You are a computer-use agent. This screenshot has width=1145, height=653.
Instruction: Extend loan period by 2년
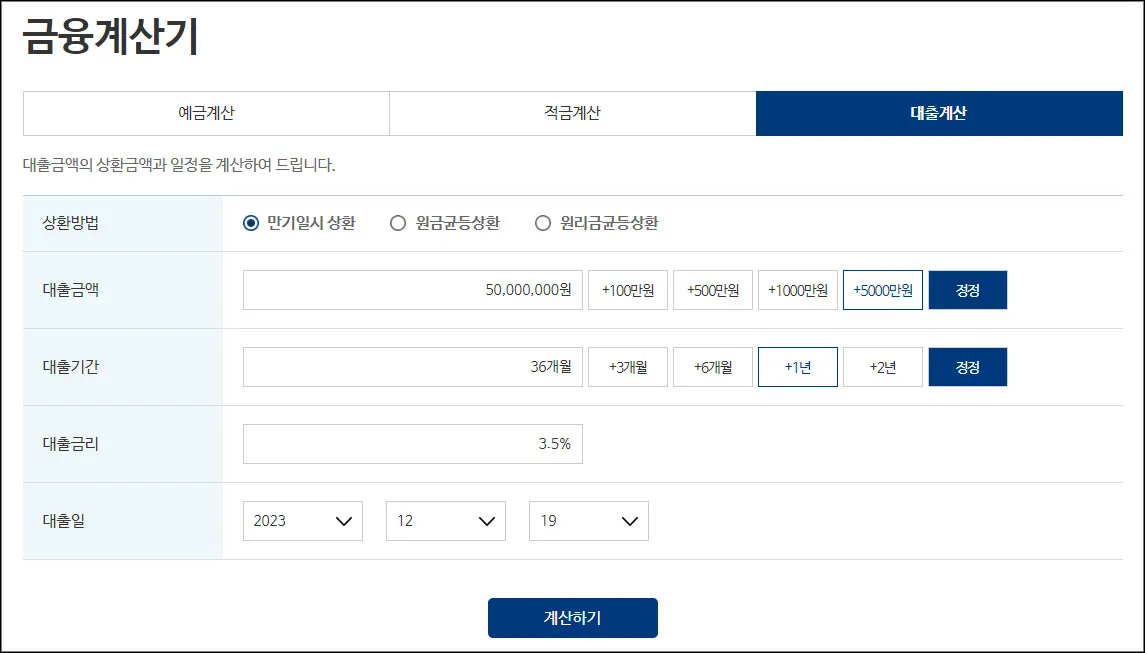pyautogui.click(x=882, y=366)
